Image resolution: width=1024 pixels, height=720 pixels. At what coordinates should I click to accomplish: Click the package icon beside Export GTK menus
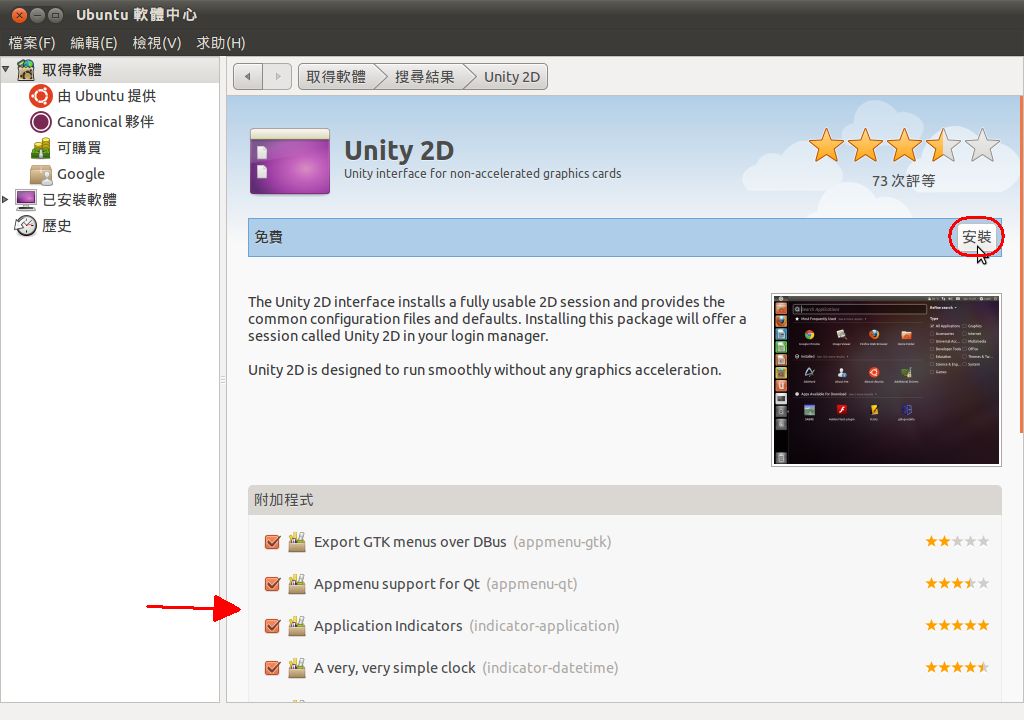[x=297, y=542]
